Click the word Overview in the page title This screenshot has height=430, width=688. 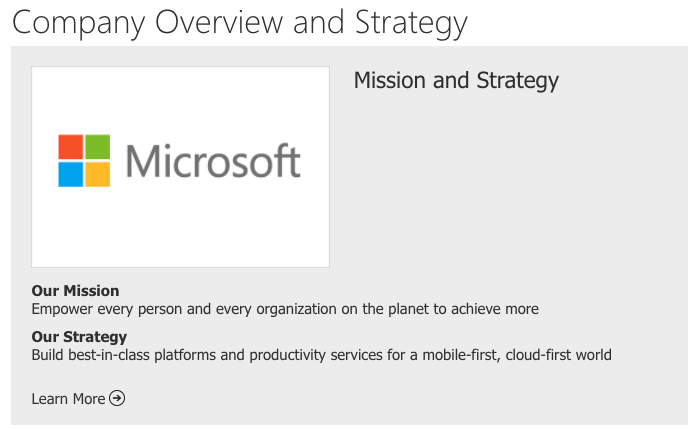pos(219,22)
